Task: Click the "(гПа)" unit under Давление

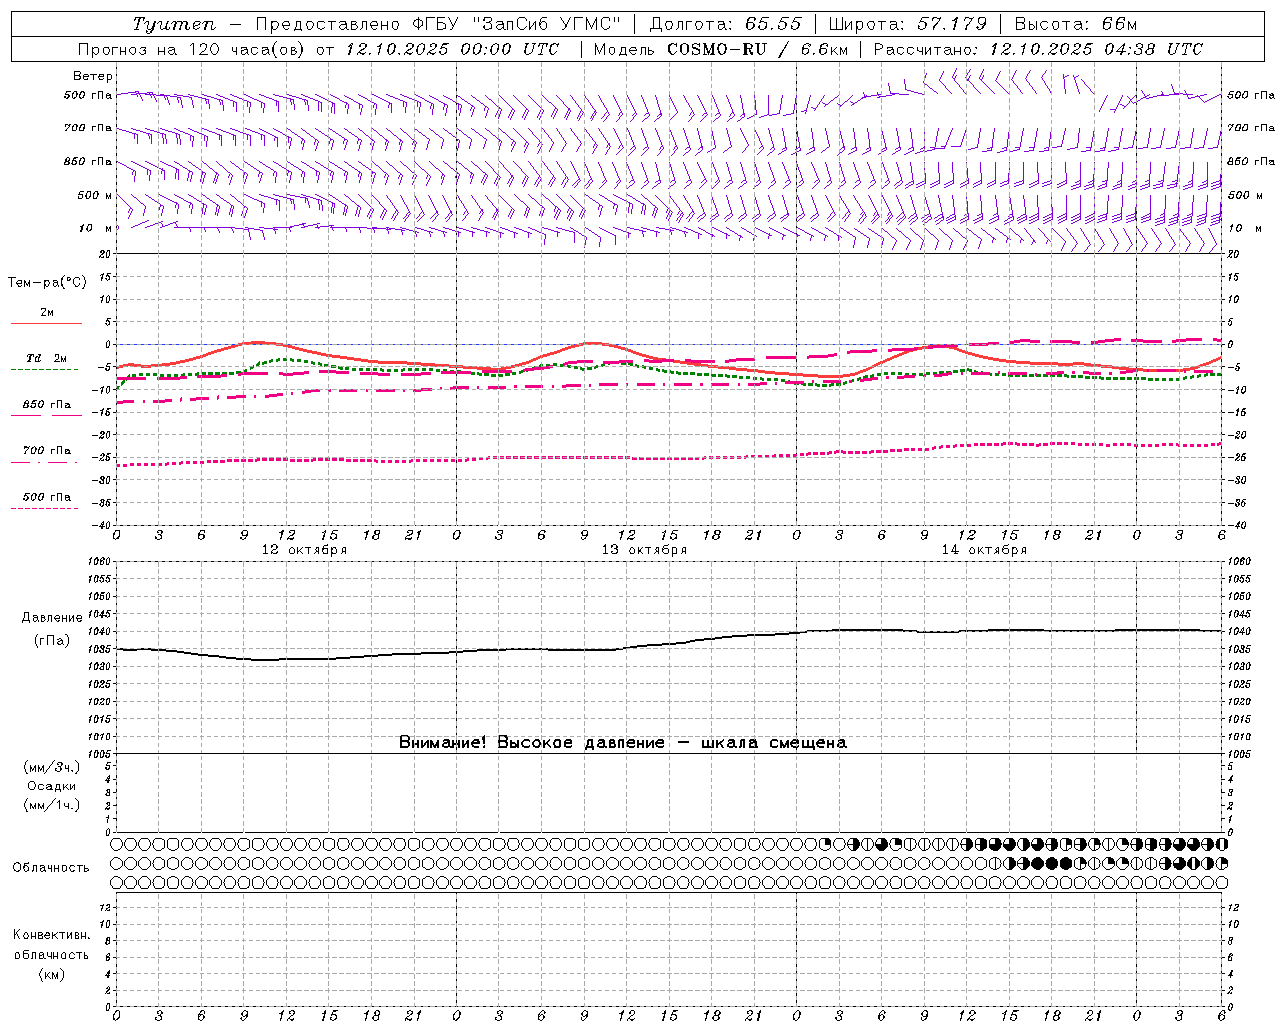Action: 52,641
